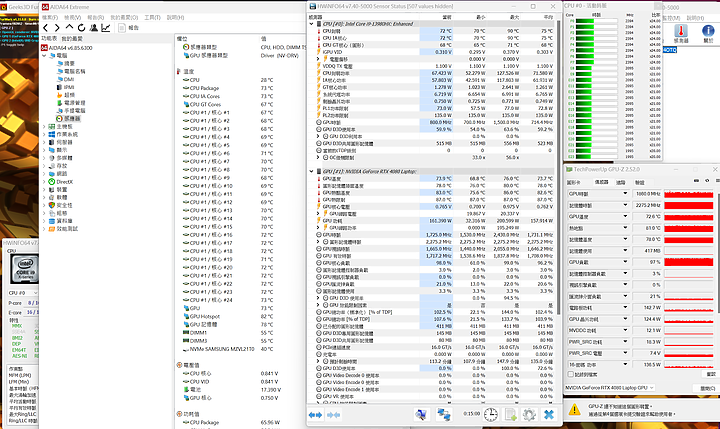Select HWiNFO VDDQ TX 1.100 V row
The image size is (720, 429).
pos(435,66)
